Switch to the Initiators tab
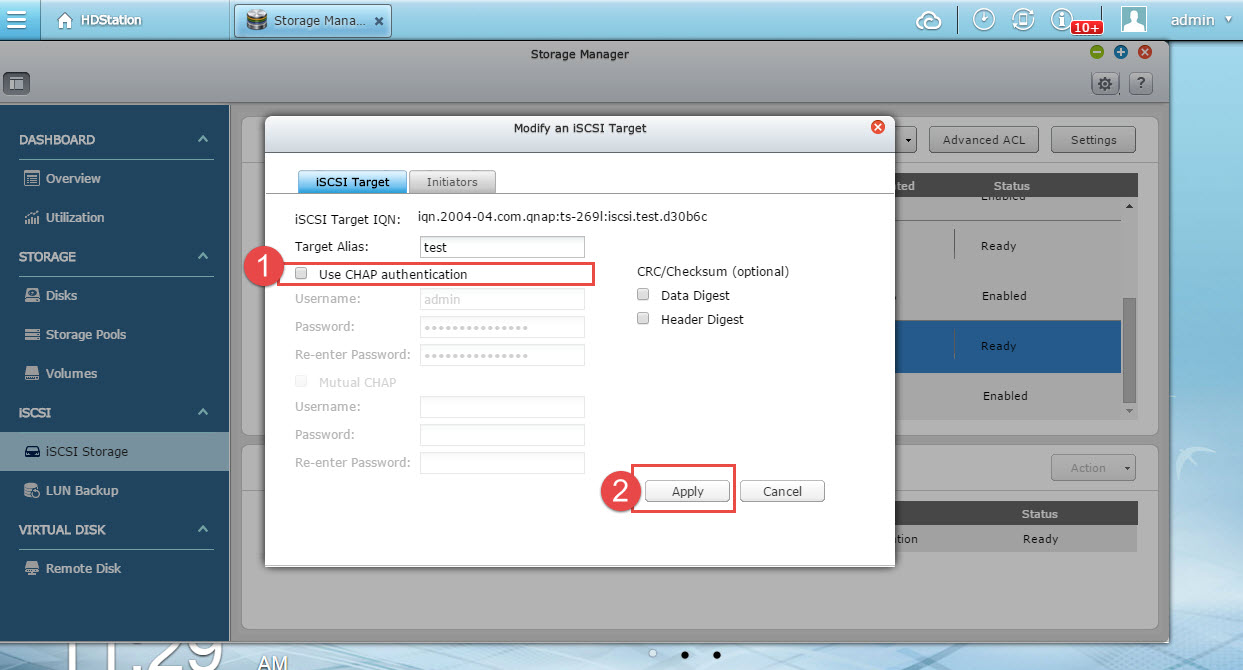This screenshot has width=1243, height=670. click(452, 182)
